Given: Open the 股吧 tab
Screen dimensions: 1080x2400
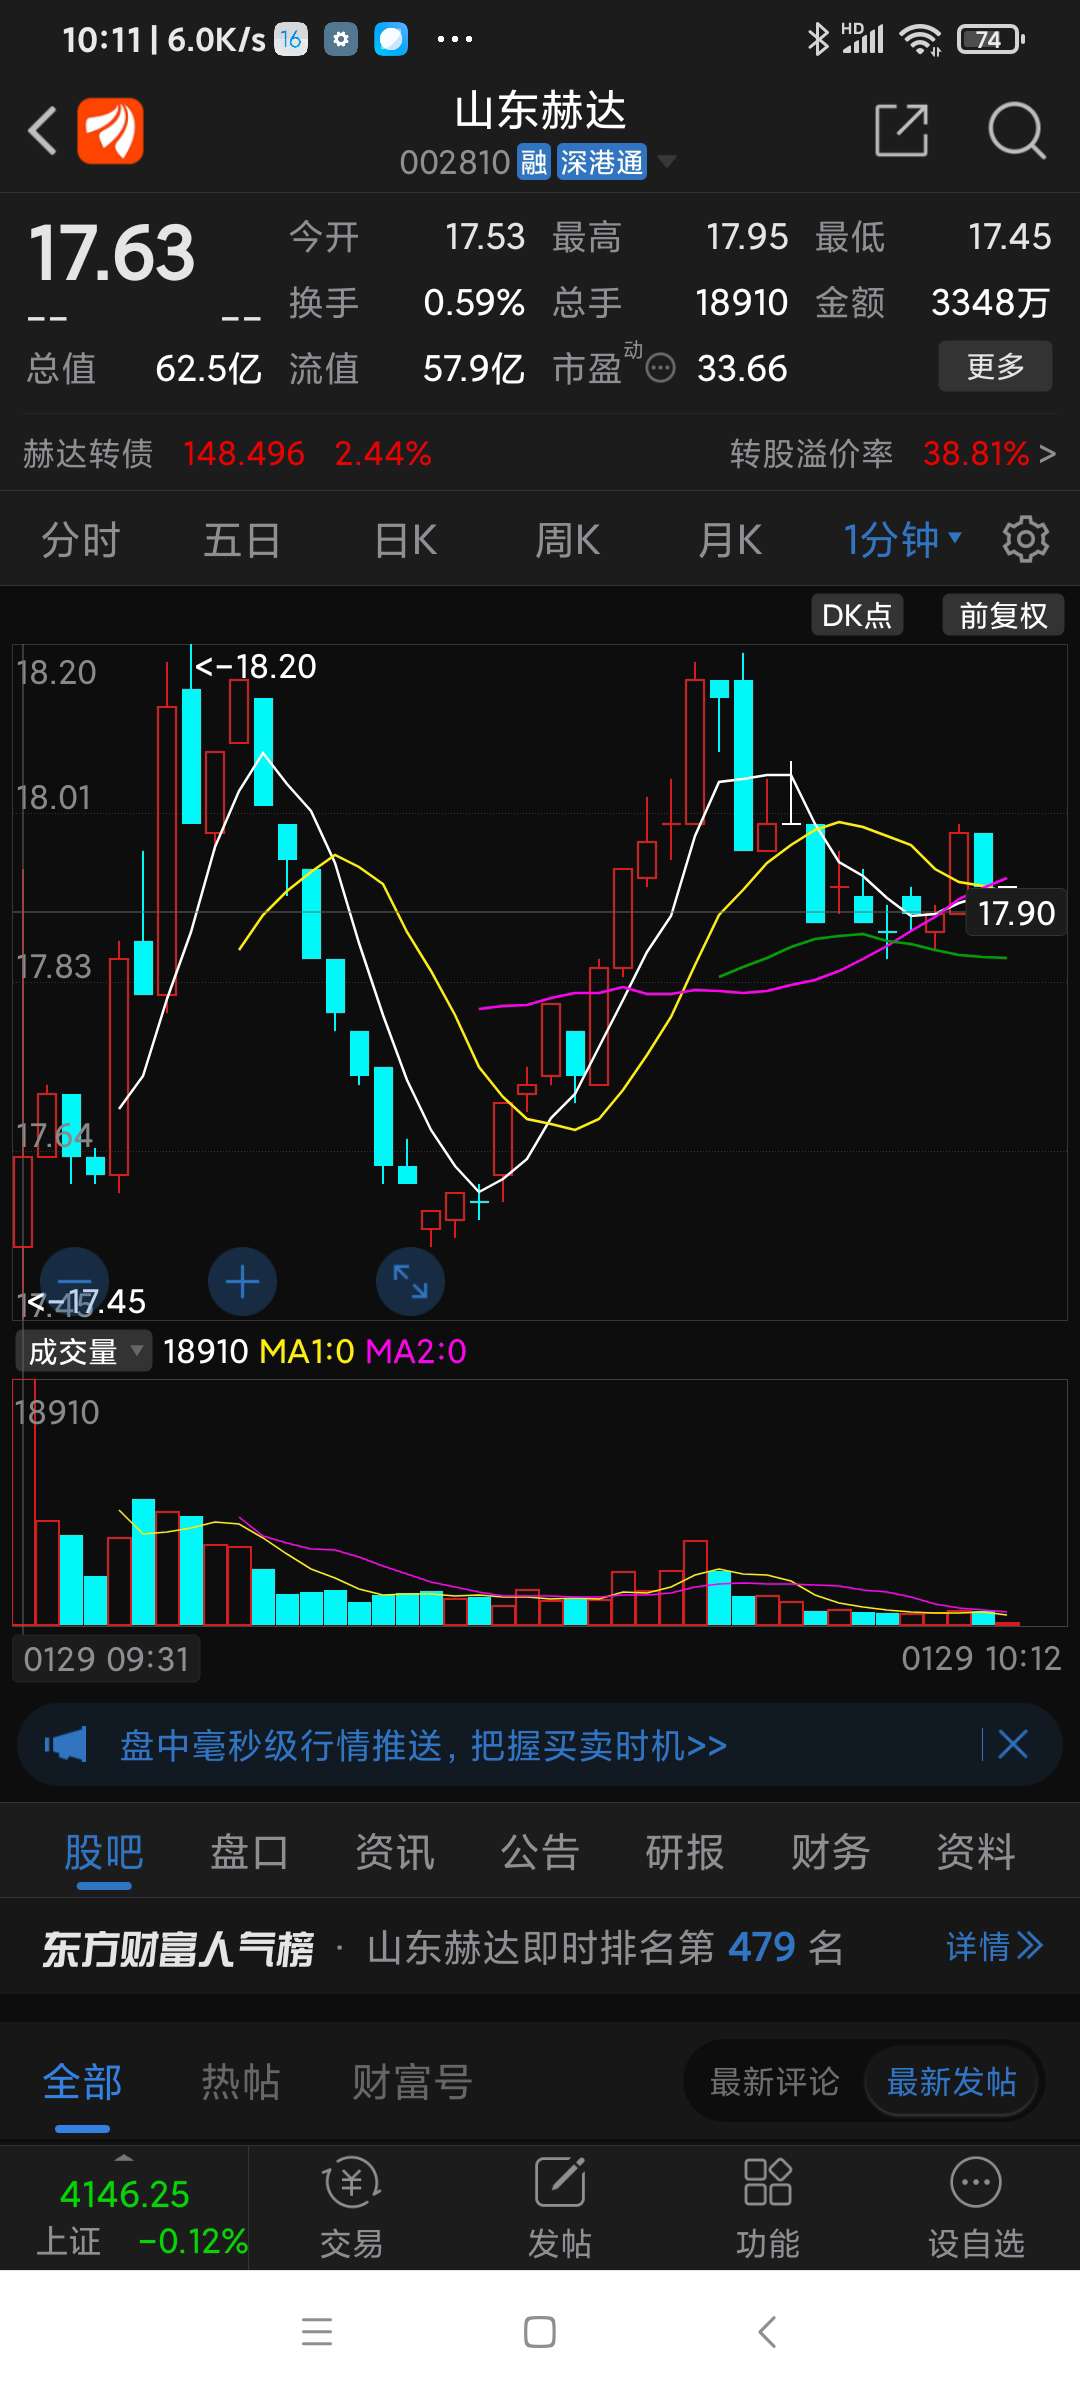Looking at the screenshot, I should tap(104, 1852).
